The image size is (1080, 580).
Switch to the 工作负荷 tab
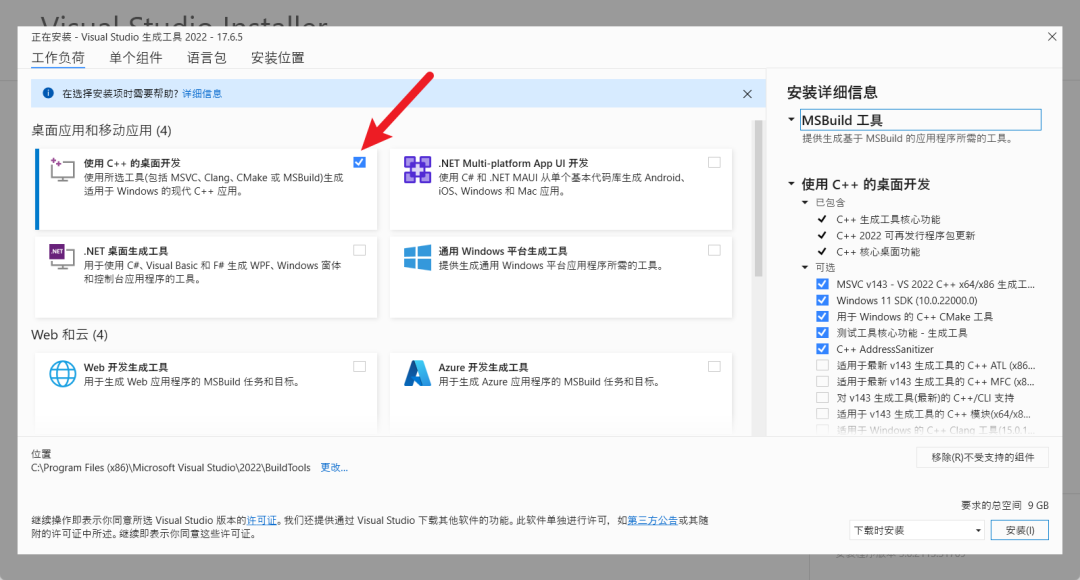58,58
